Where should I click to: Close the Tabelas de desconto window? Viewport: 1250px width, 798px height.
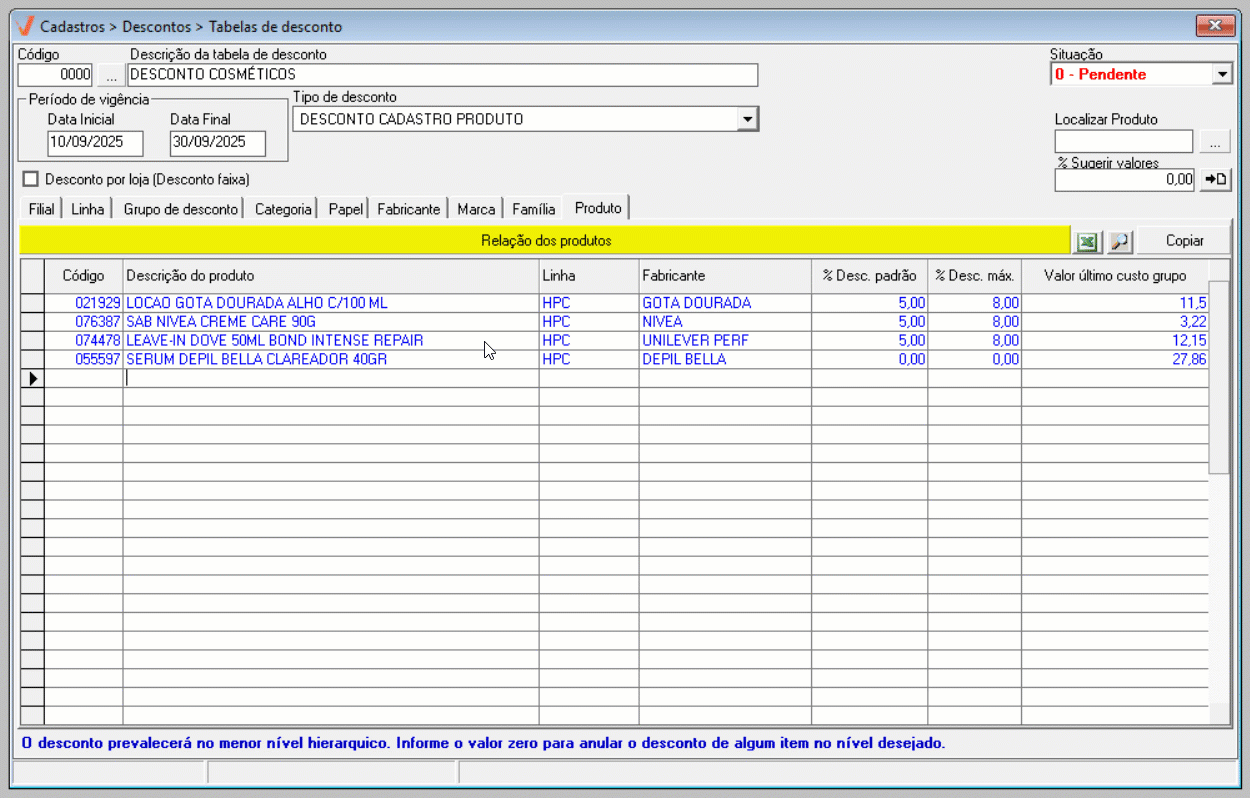pyautogui.click(x=1216, y=26)
